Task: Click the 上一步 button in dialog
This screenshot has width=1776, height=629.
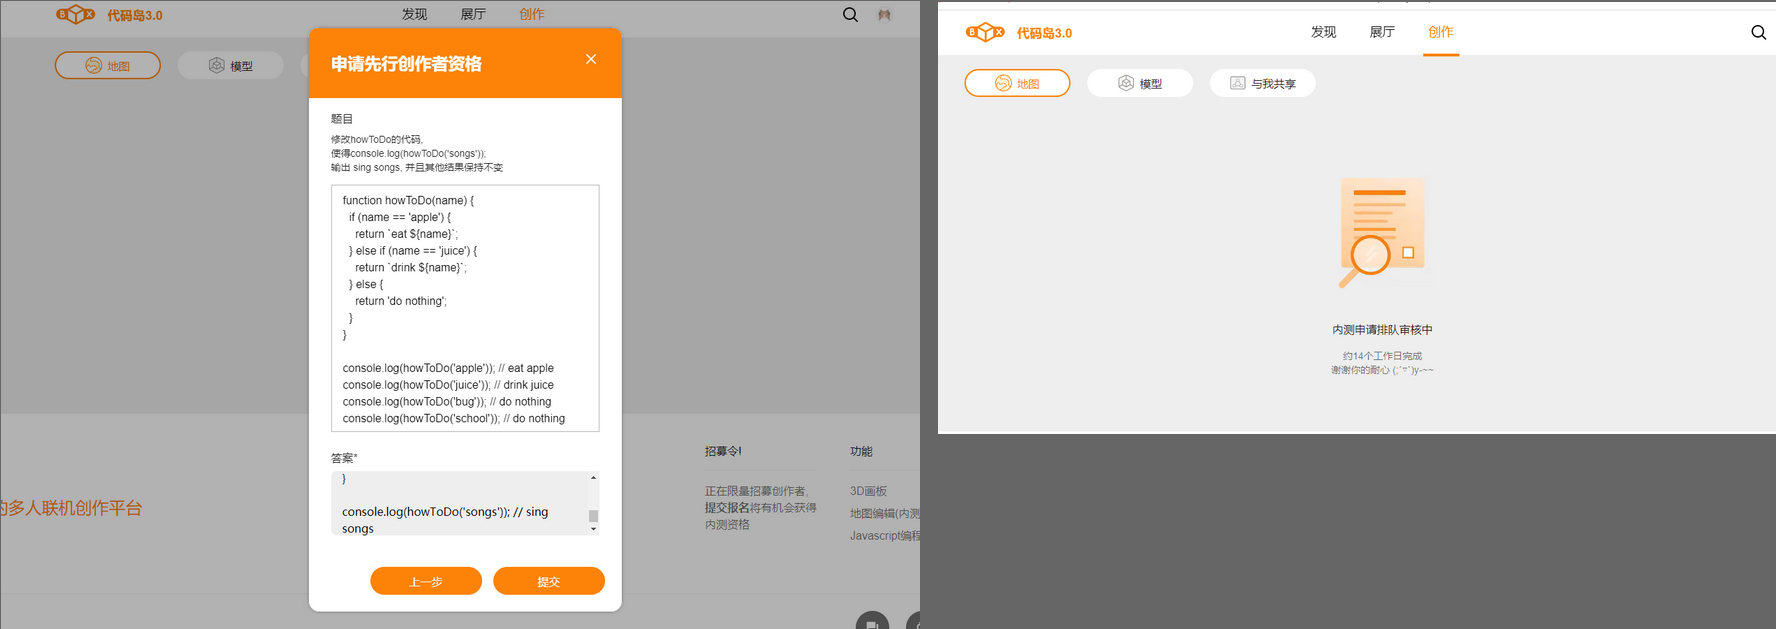Action: [426, 581]
